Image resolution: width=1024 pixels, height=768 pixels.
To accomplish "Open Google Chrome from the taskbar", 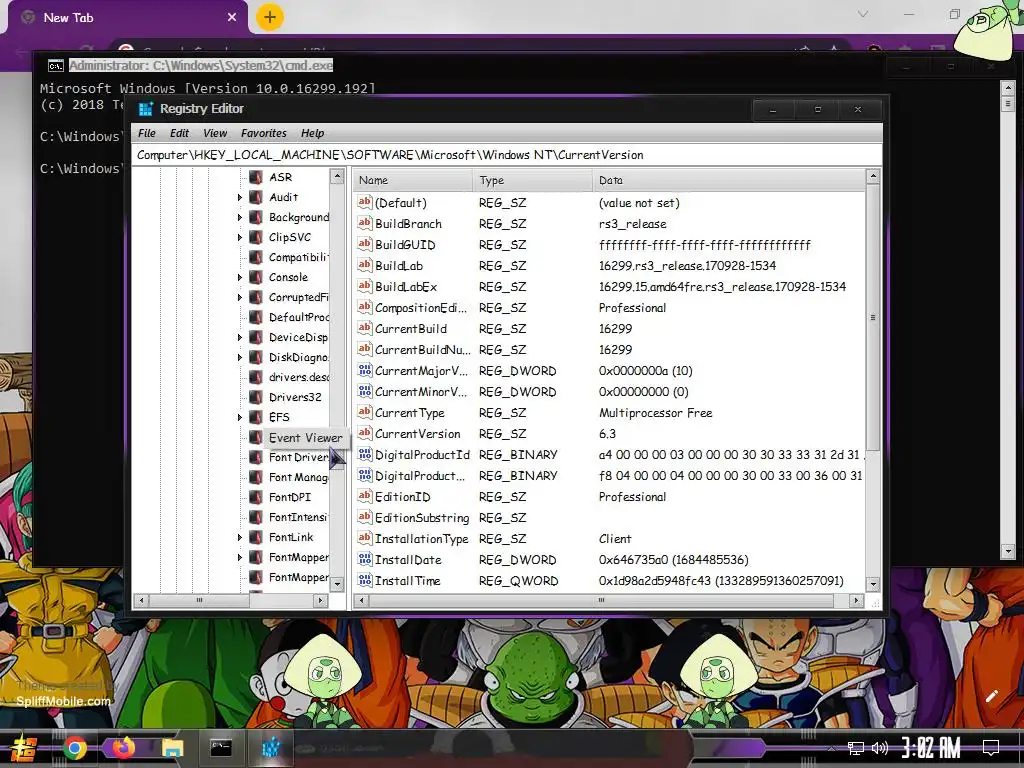I will click(x=74, y=748).
